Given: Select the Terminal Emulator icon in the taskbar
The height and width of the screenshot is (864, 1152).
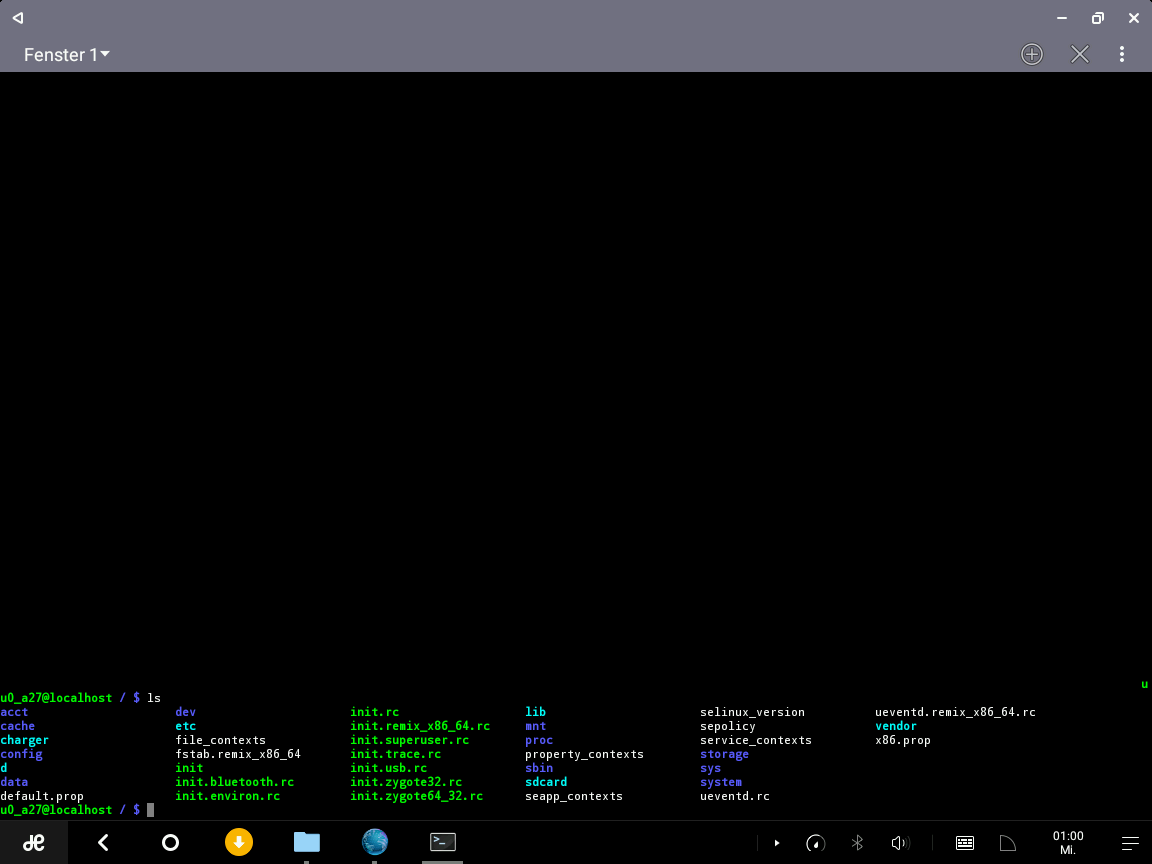Looking at the screenshot, I should (x=442, y=842).
